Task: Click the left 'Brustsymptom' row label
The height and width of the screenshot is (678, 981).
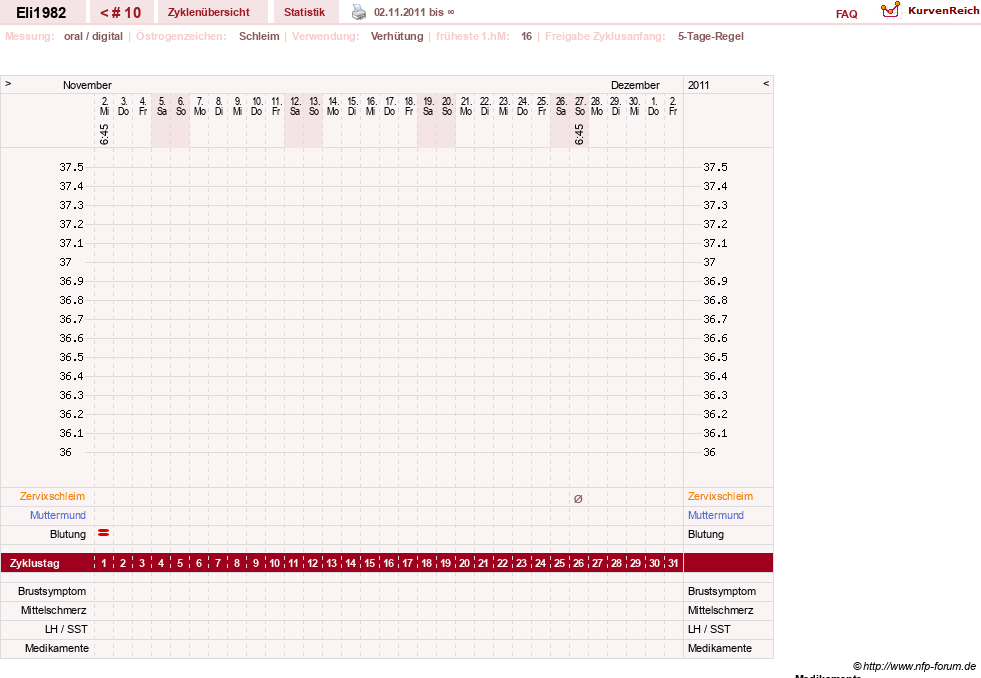Action: [52, 591]
